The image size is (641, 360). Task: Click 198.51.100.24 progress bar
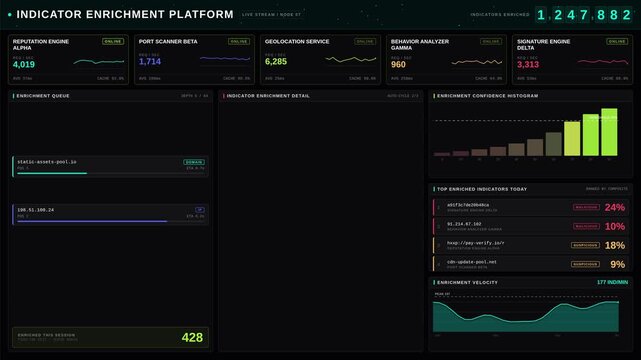[x=110, y=221]
